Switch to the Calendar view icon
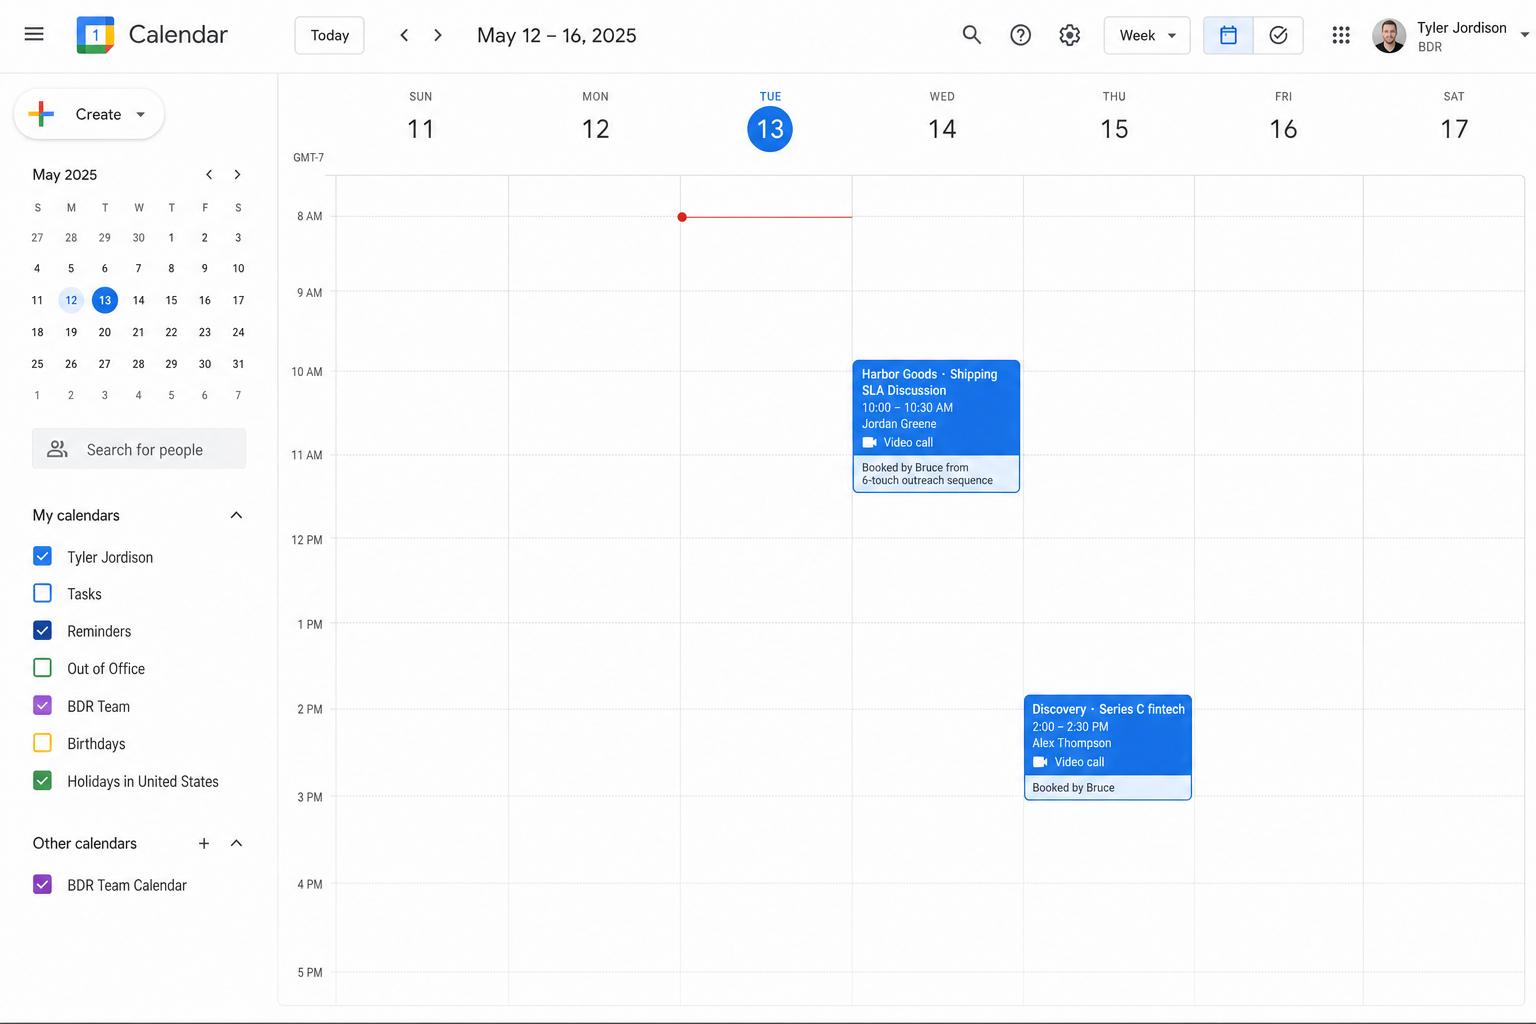The image size is (1536, 1024). click(1228, 35)
